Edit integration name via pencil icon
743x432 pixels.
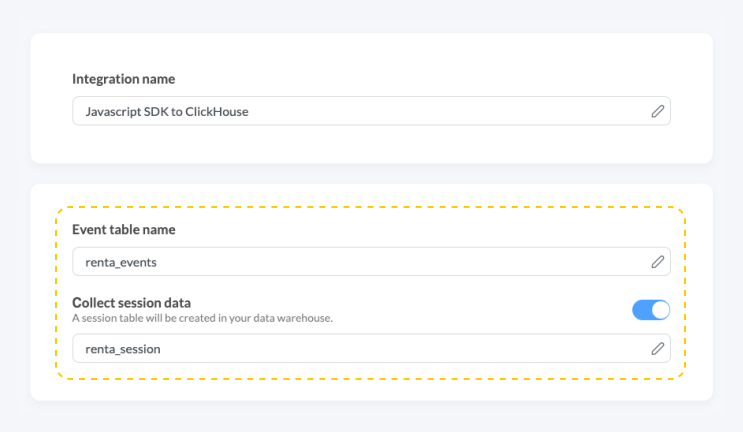657,111
